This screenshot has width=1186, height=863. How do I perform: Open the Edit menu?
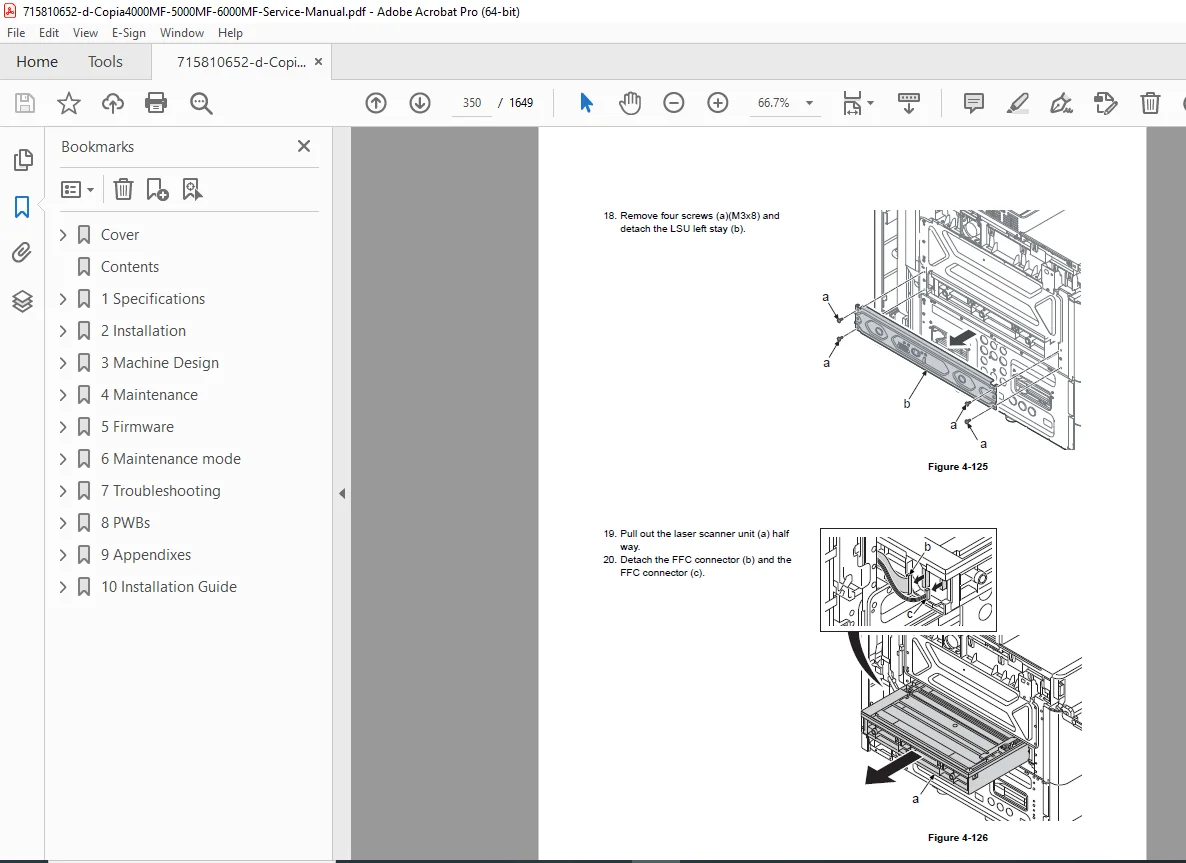(49, 33)
